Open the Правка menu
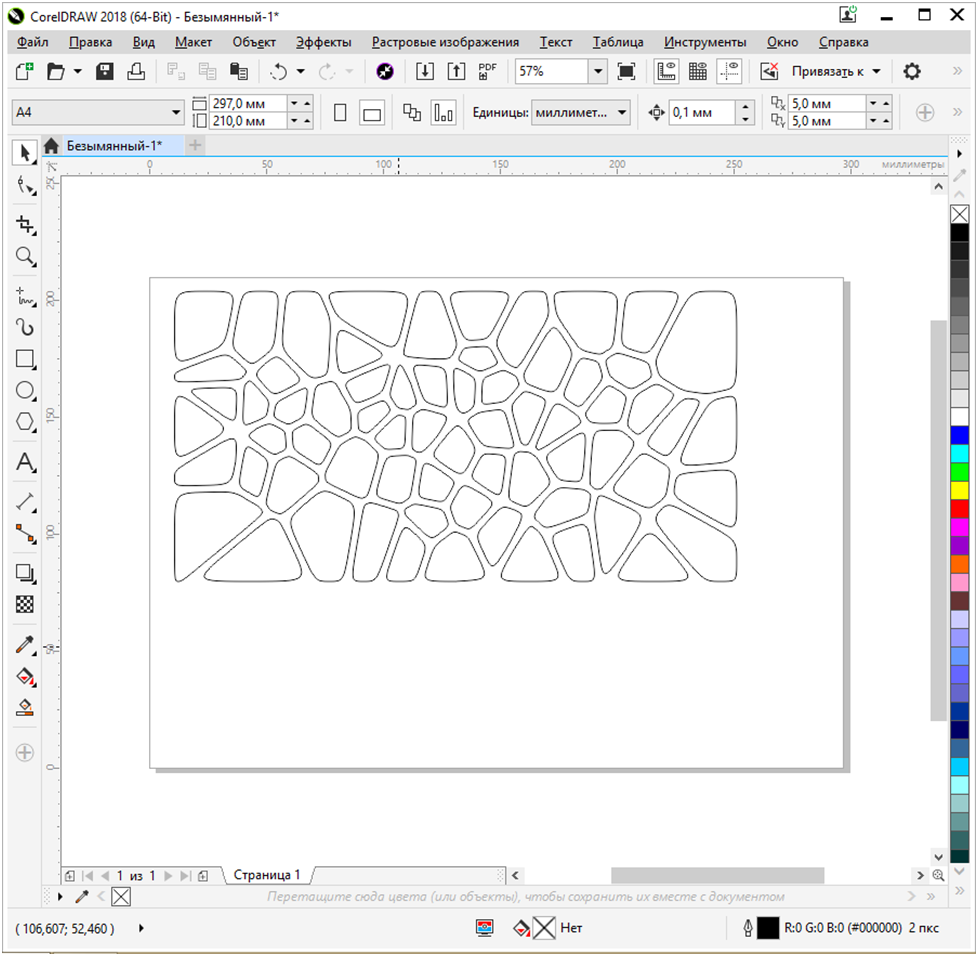This screenshot has height=956, width=978. [x=90, y=42]
